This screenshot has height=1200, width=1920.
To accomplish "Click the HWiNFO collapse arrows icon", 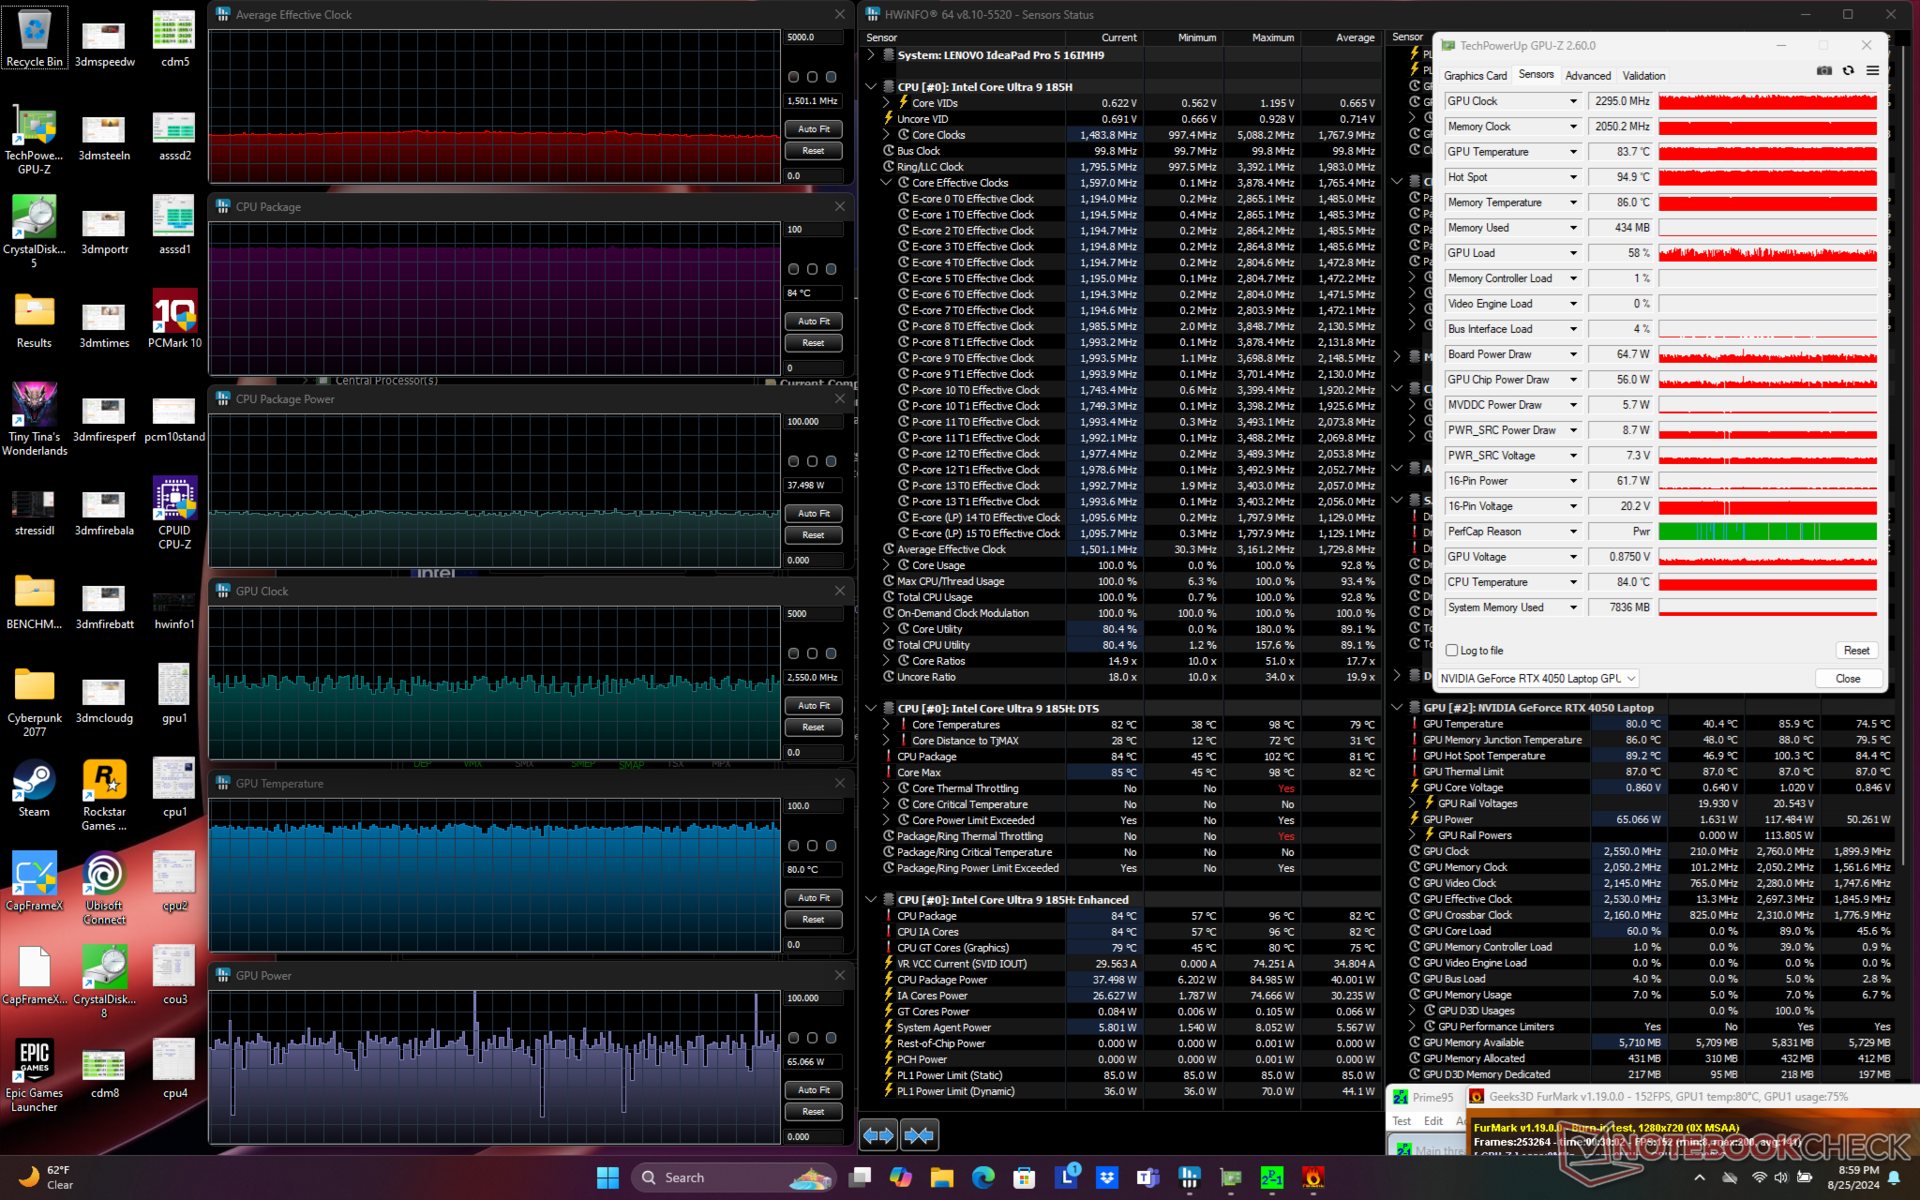I will click(x=918, y=1135).
